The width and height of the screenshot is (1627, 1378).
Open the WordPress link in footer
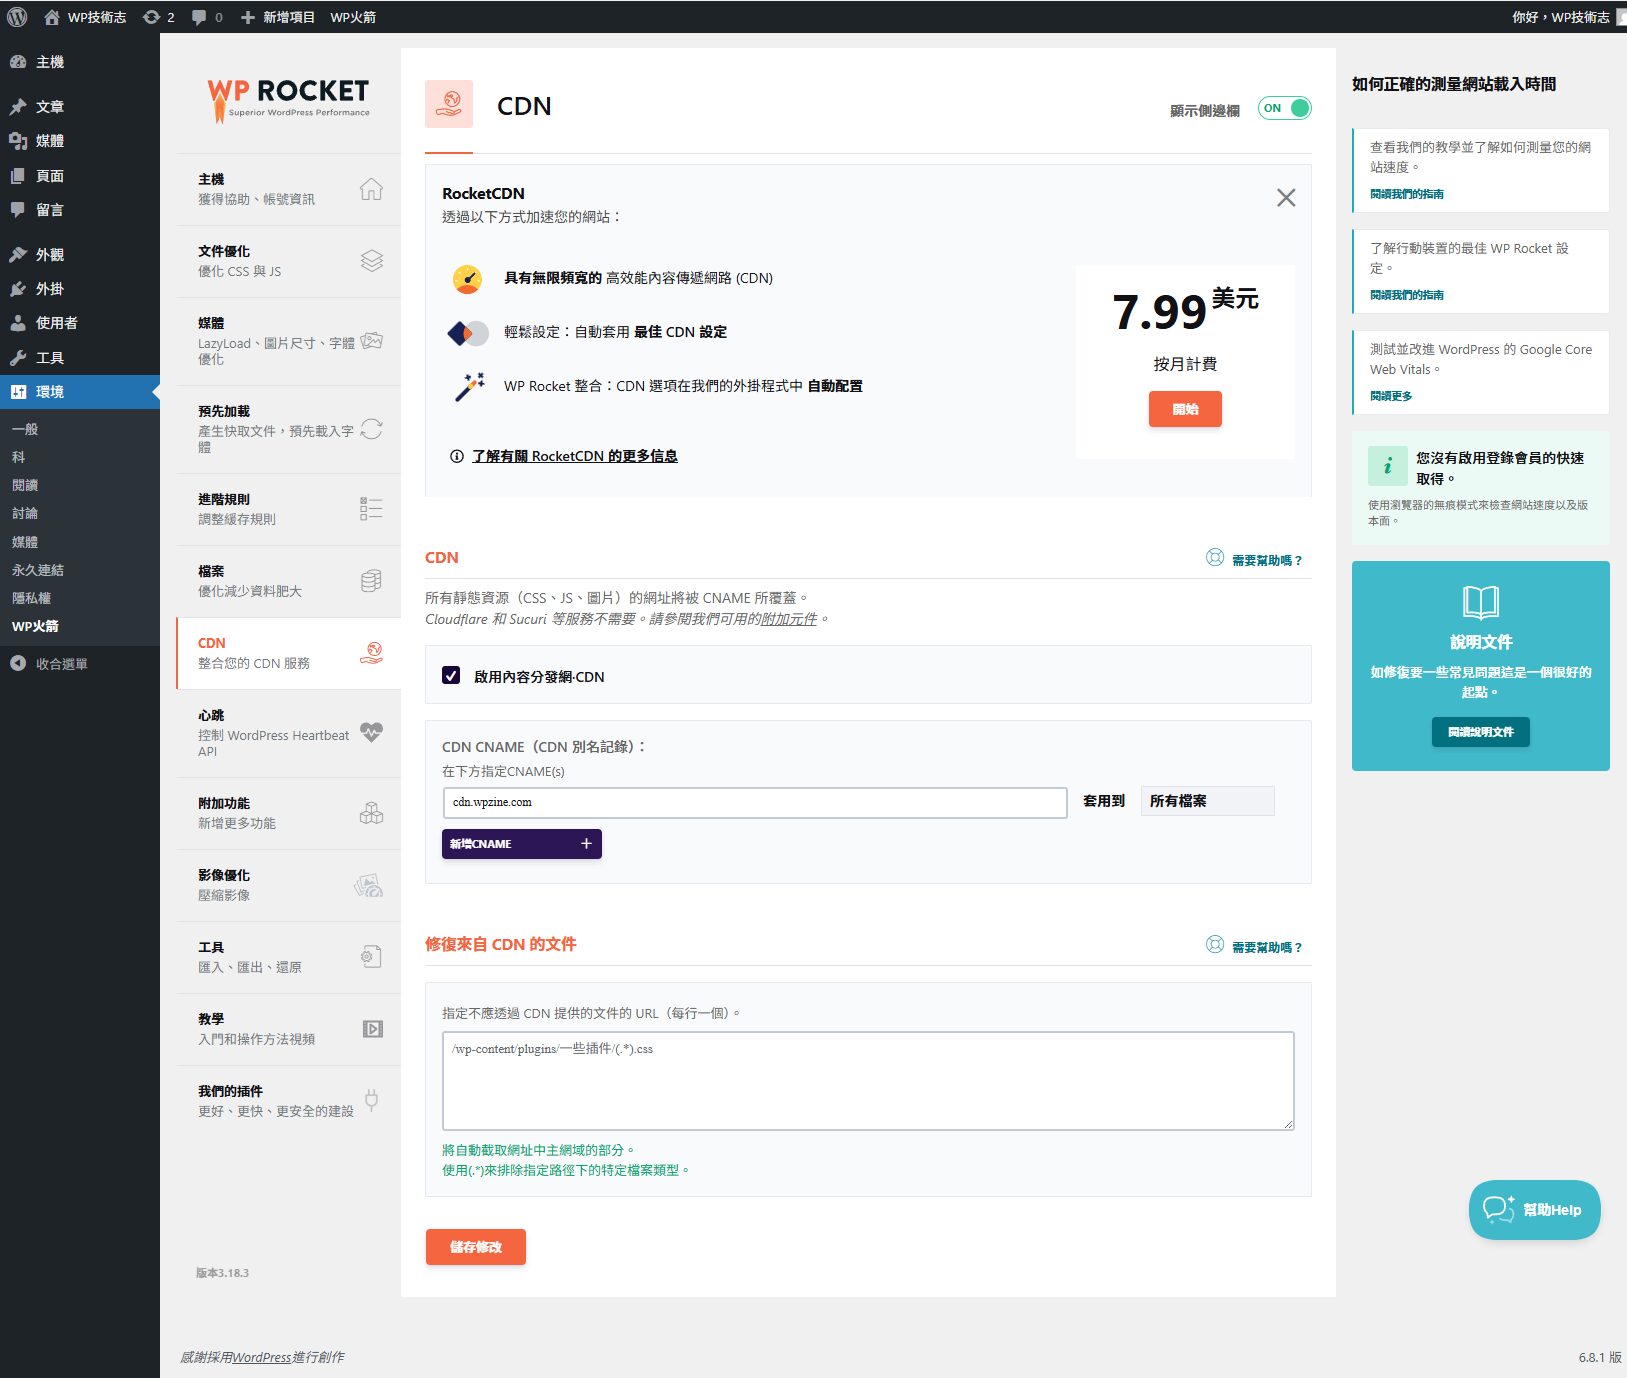[261, 1357]
